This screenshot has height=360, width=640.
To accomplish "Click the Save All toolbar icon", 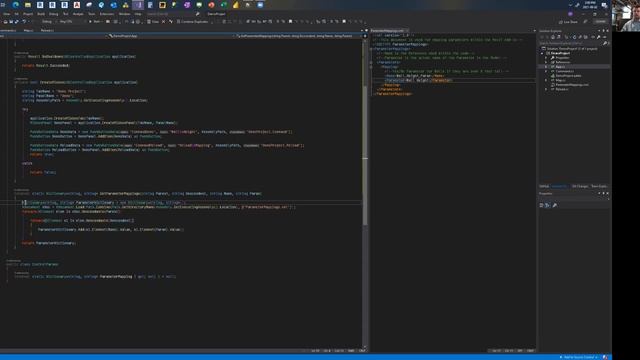I will (x=17, y=22).
